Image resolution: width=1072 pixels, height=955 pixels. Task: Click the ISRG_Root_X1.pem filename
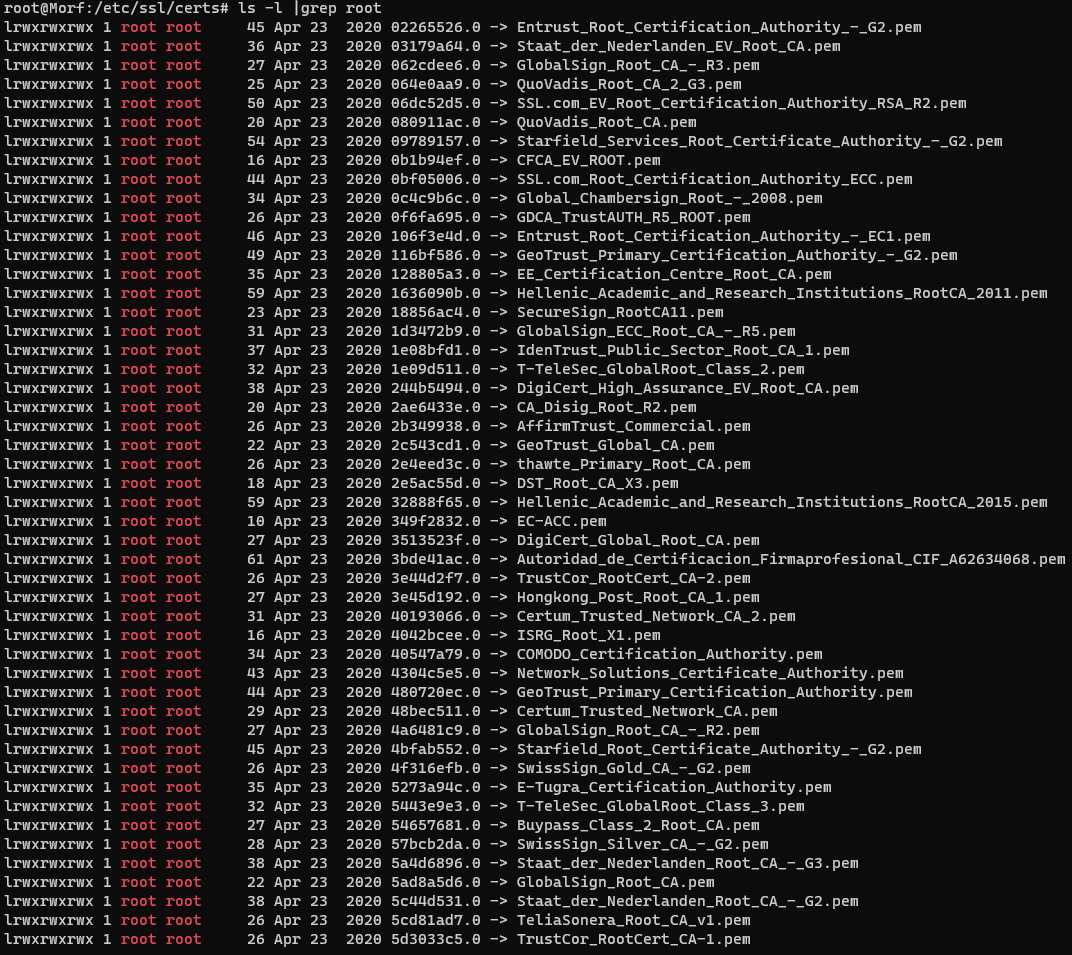coord(588,635)
